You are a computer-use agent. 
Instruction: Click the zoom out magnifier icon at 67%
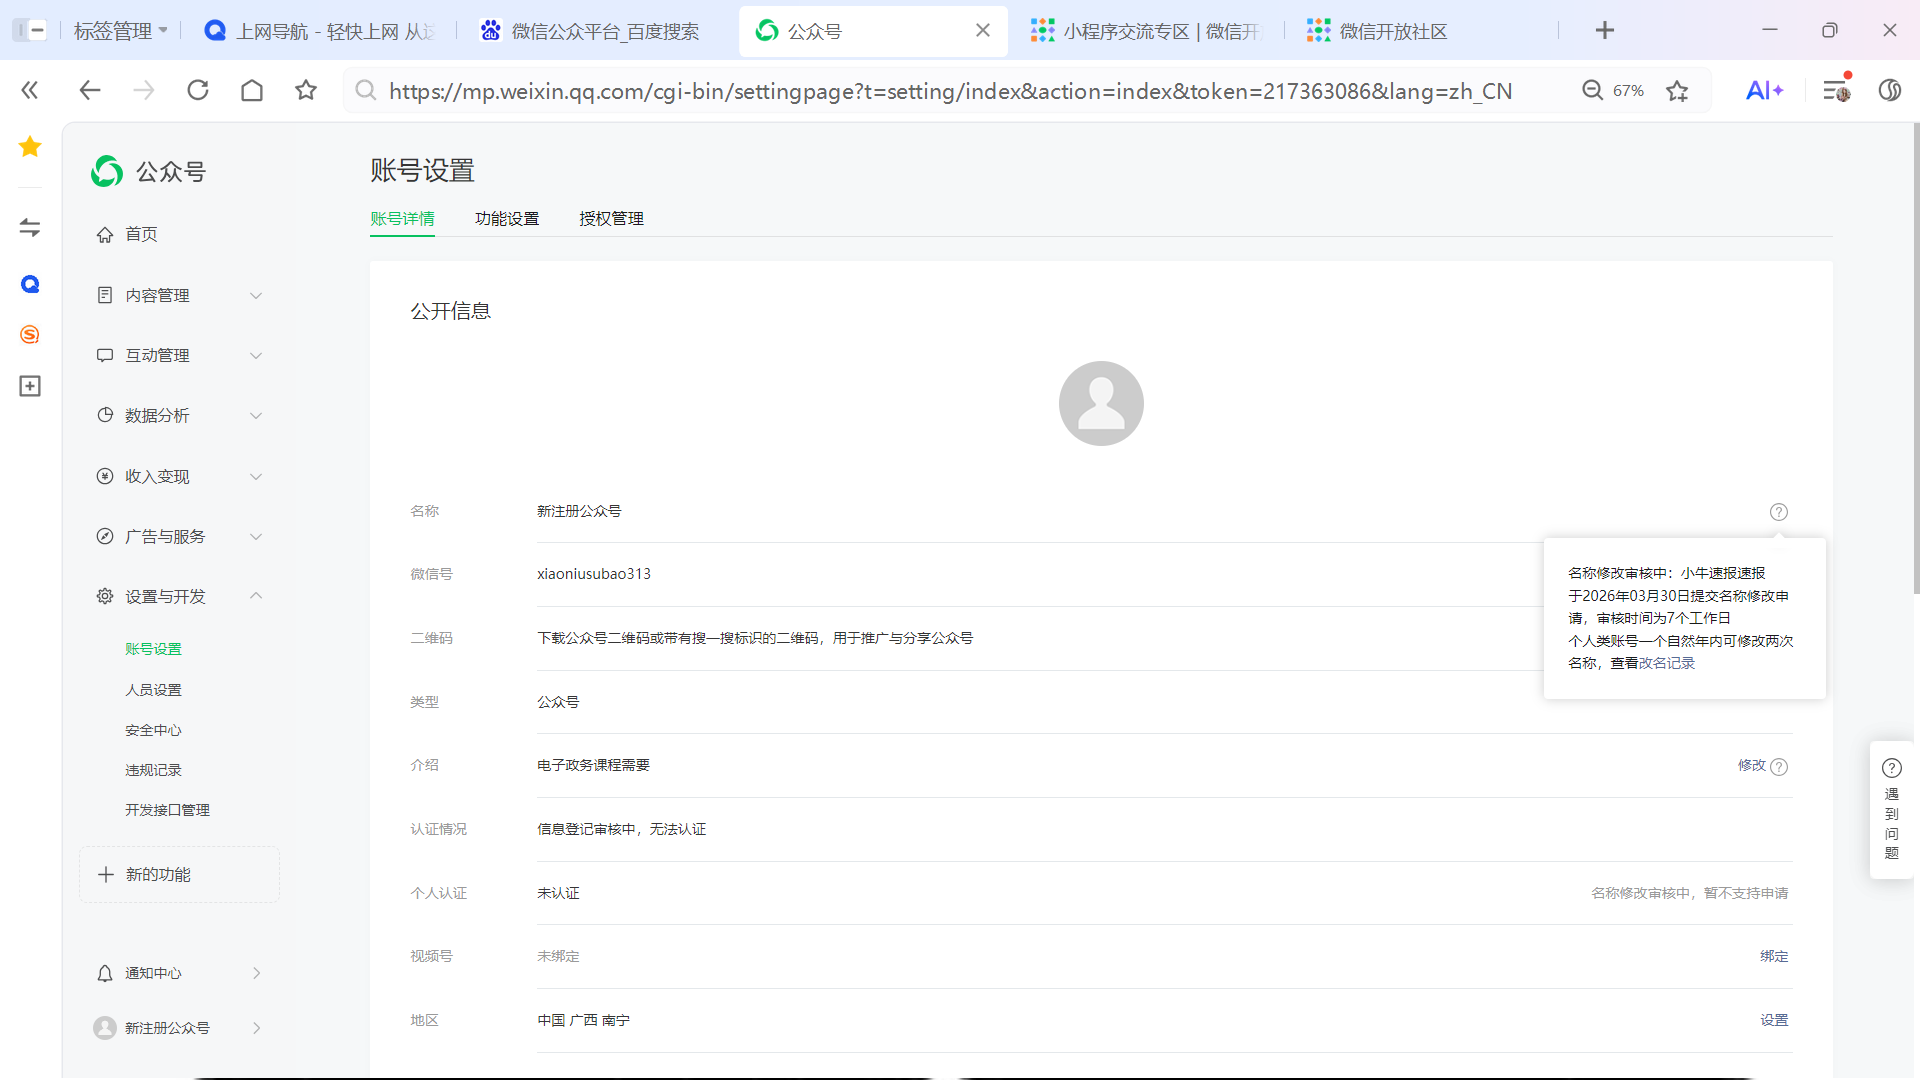pyautogui.click(x=1592, y=91)
